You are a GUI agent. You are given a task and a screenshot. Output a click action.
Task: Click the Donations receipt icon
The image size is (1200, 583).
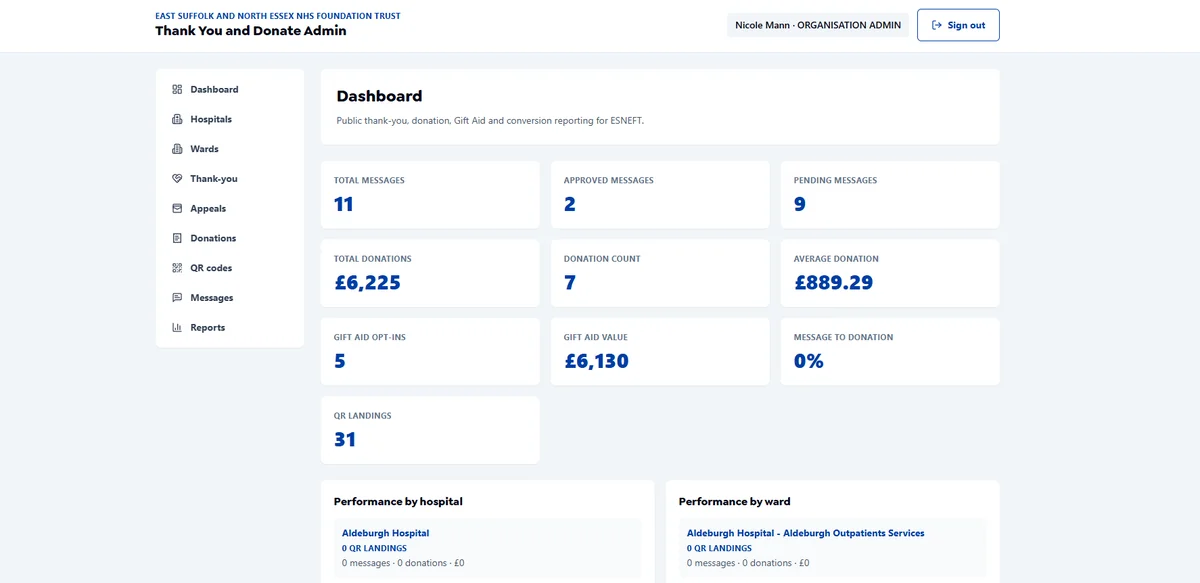click(x=177, y=238)
